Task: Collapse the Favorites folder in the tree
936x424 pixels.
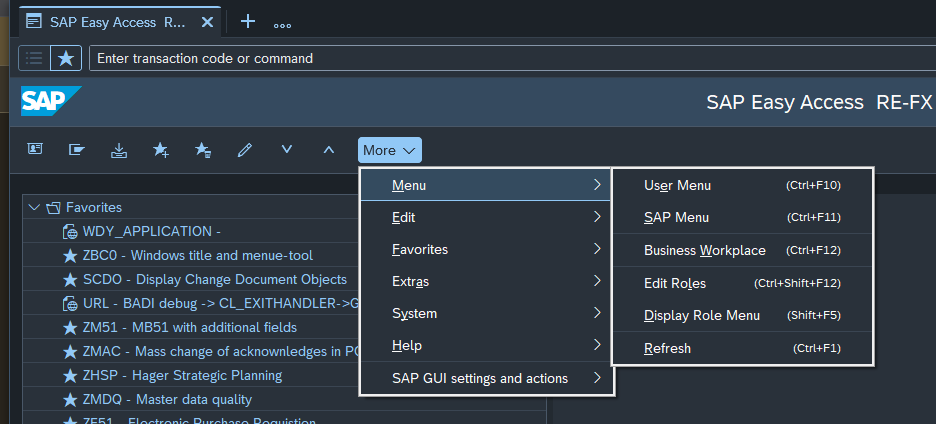Action: (x=34, y=207)
